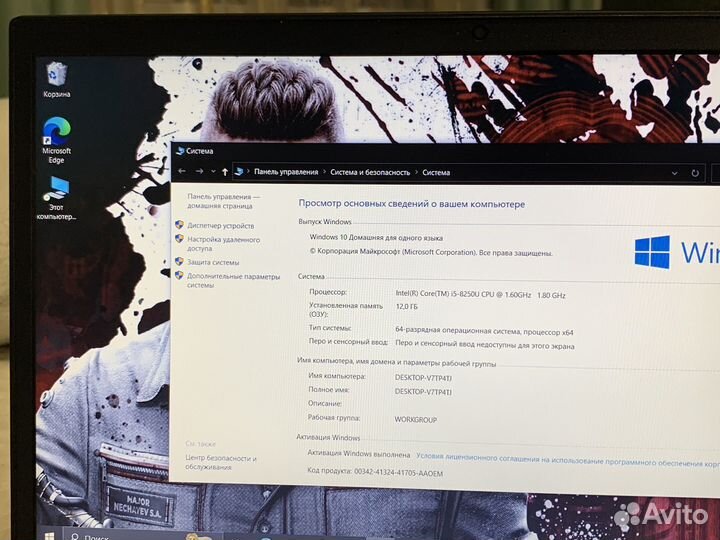
Task: Expand the arrow after Система и безопасность breadcrumb
Action: tap(416, 173)
